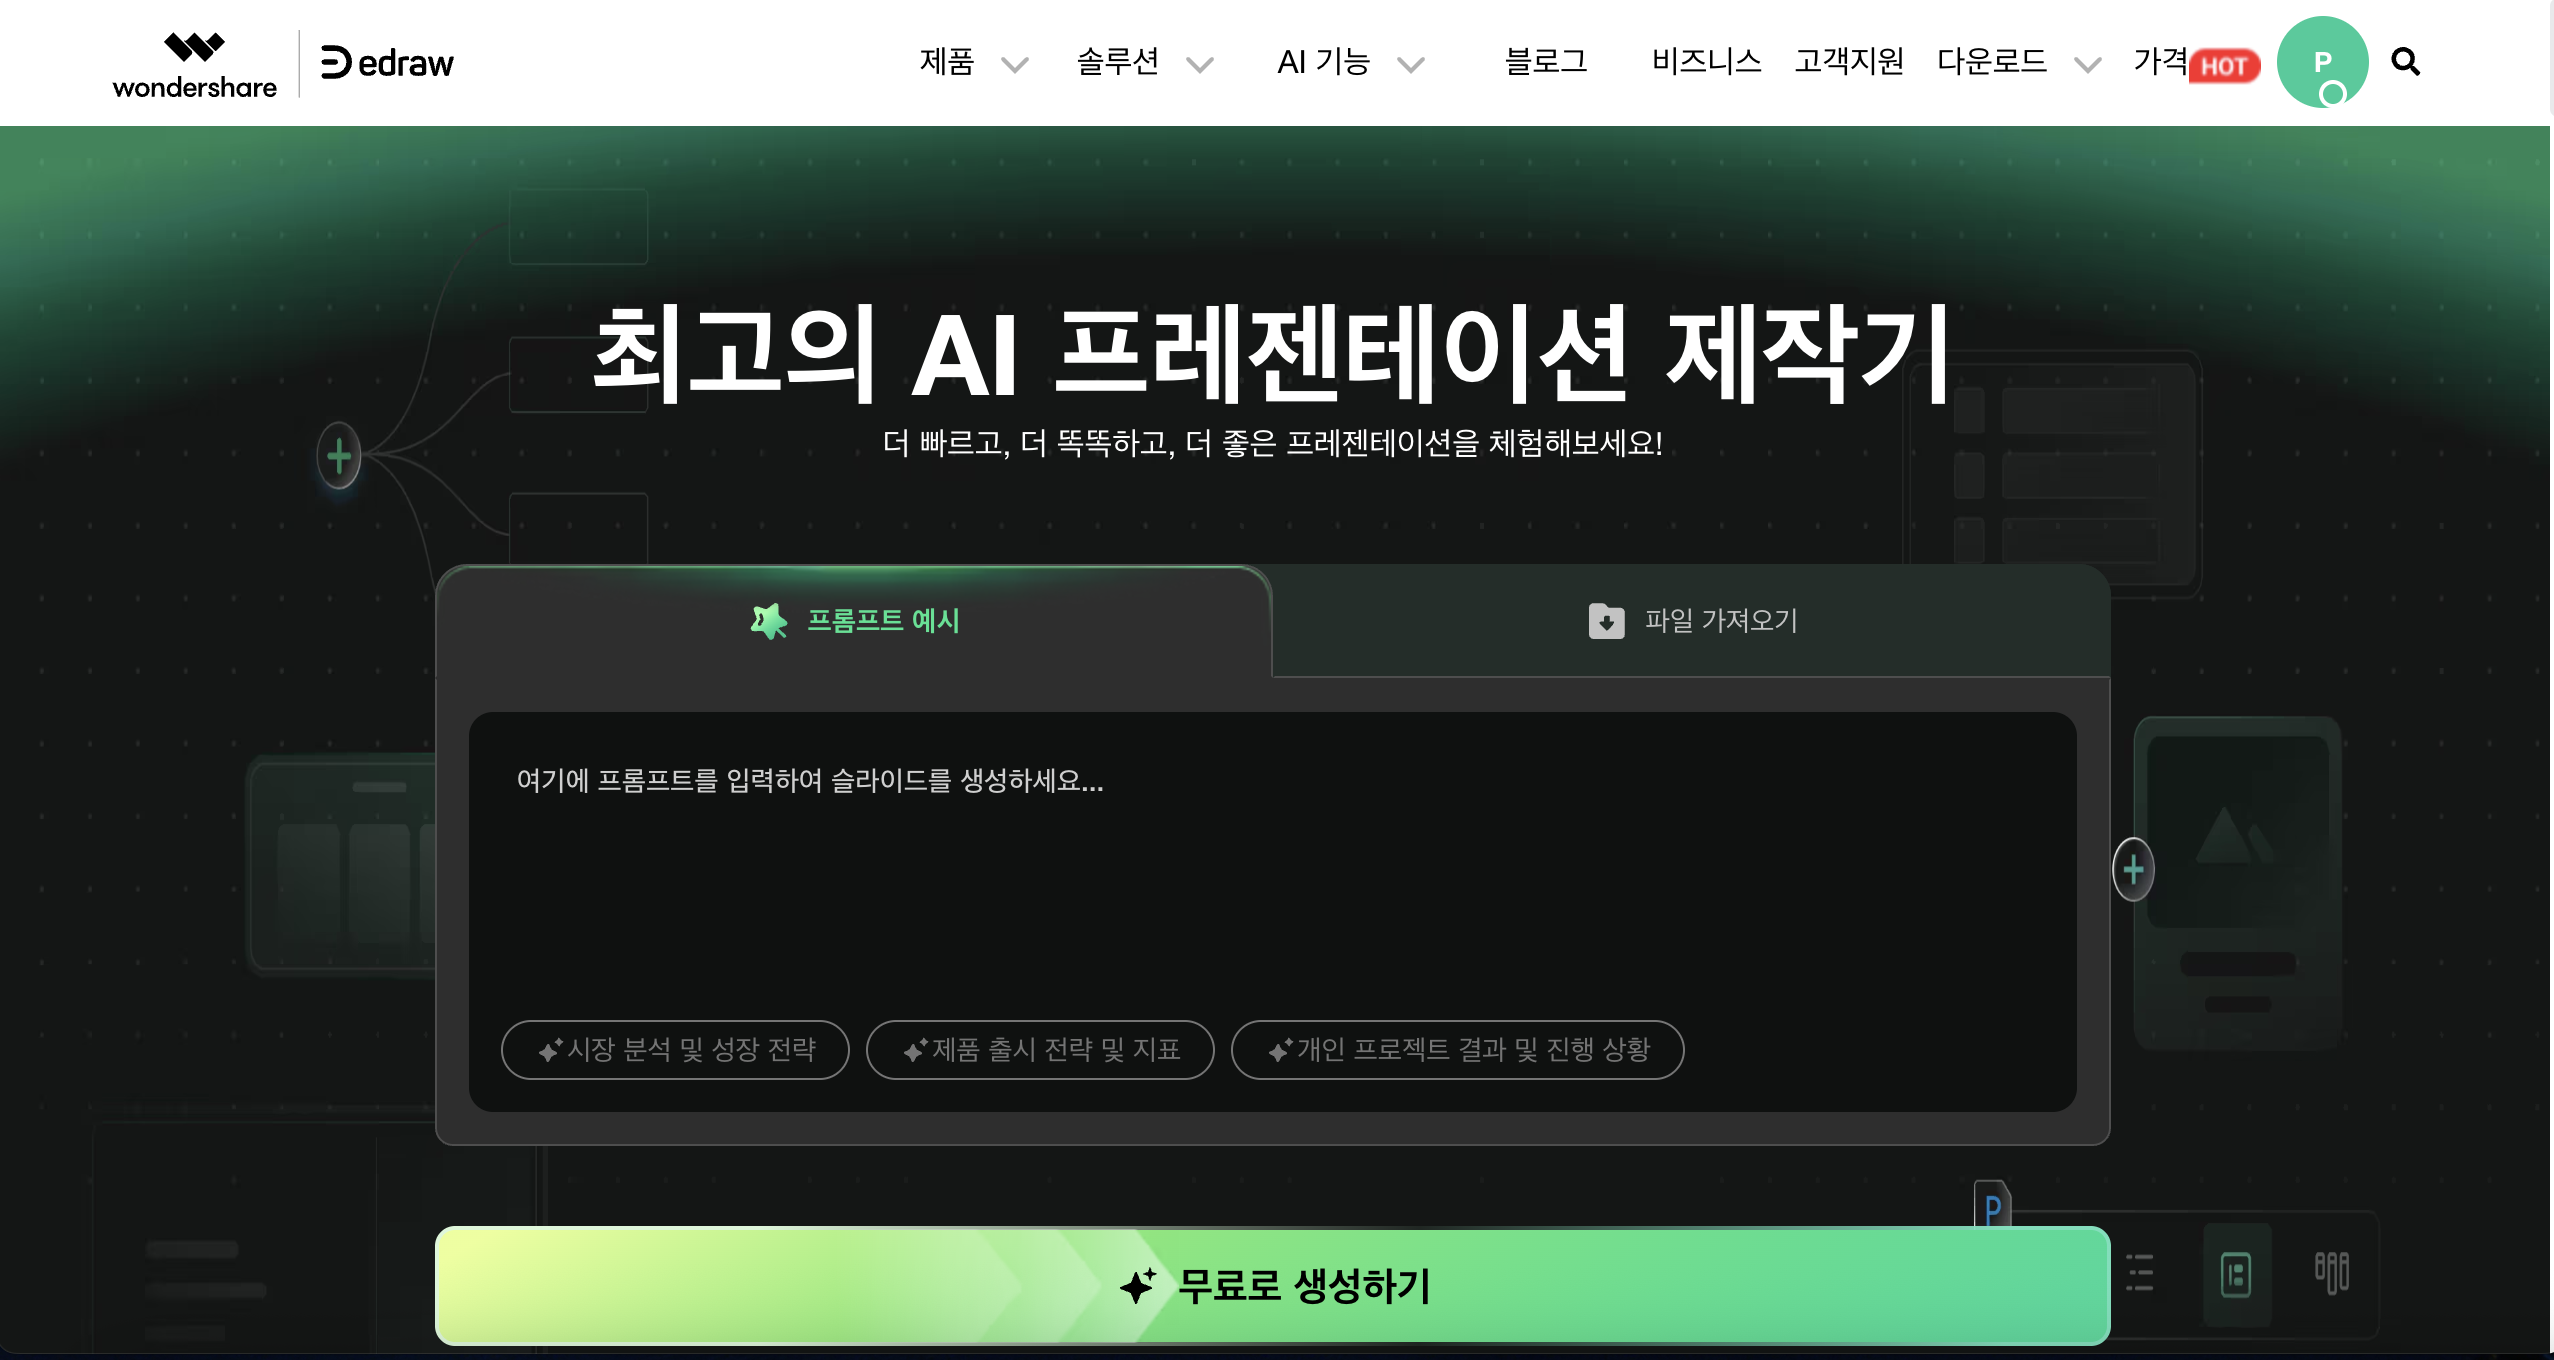Open the green P profile avatar
The width and height of the screenshot is (2554, 1360).
[x=2322, y=62]
